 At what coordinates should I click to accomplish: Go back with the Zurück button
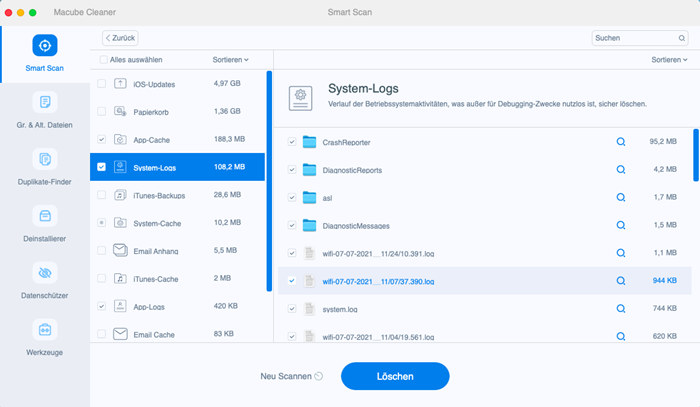[x=120, y=38]
